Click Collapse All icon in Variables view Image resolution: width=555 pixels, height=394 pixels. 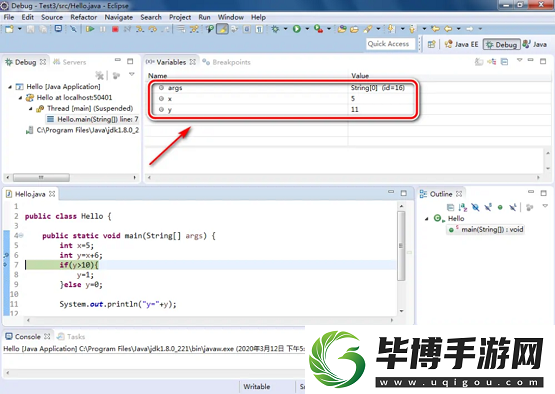click(x=505, y=62)
